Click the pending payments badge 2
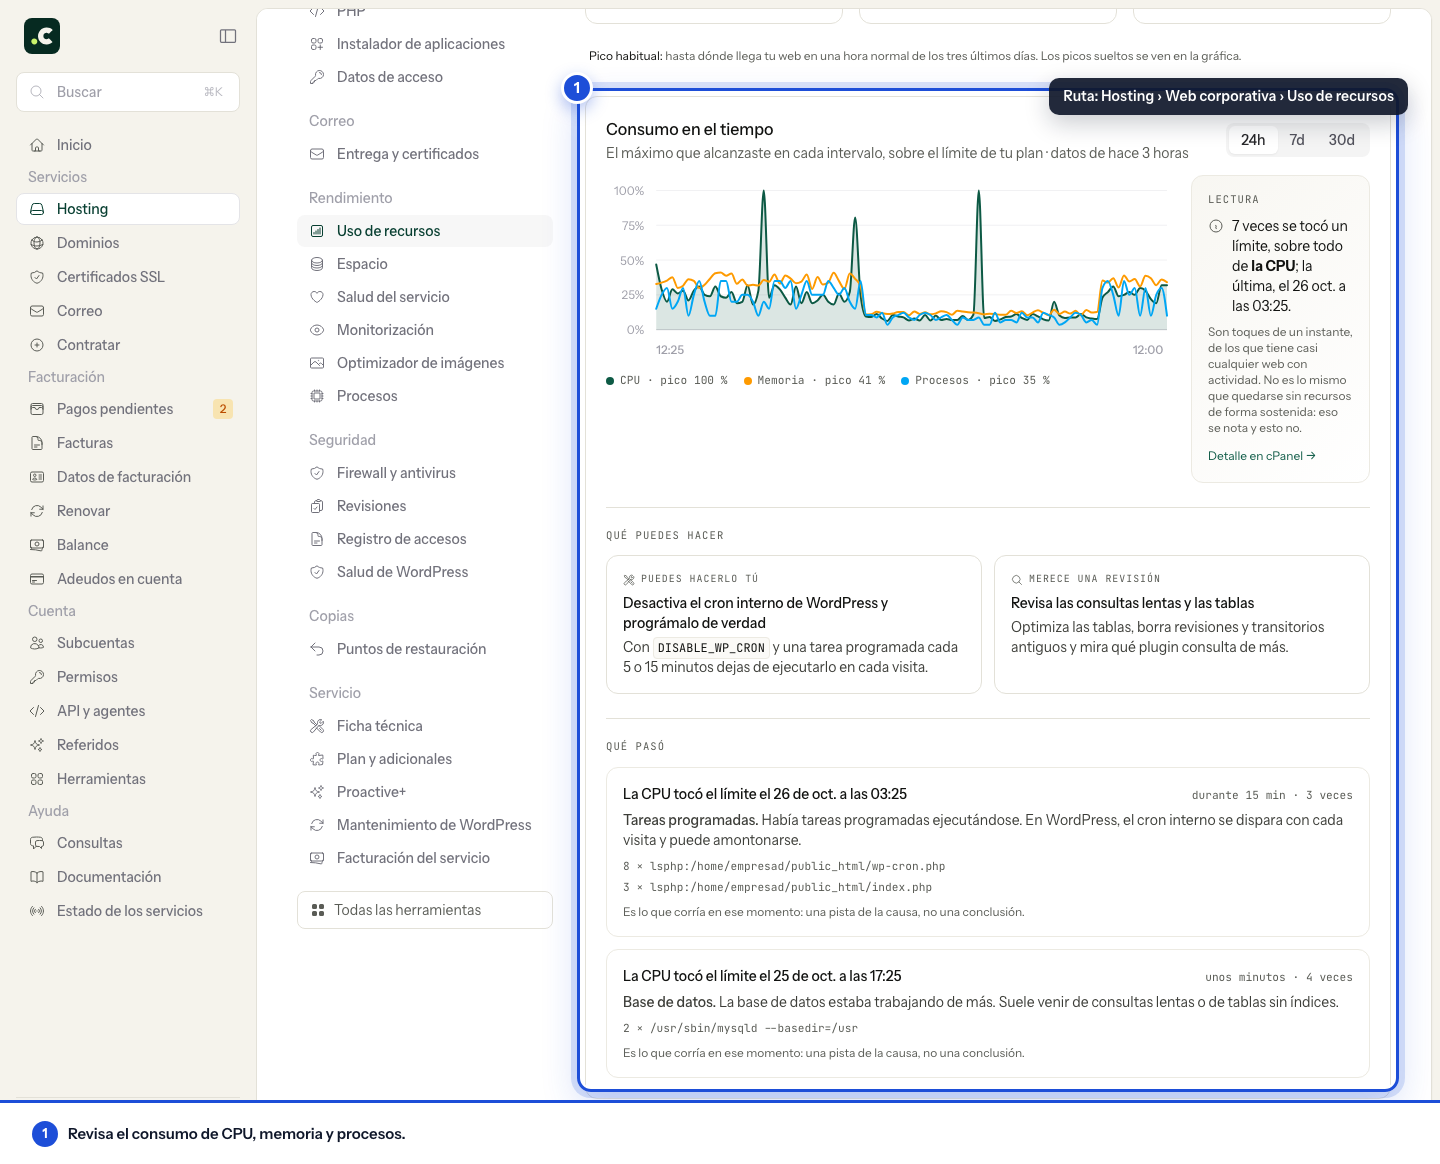Viewport: 1440px width, 1164px height. point(223,409)
